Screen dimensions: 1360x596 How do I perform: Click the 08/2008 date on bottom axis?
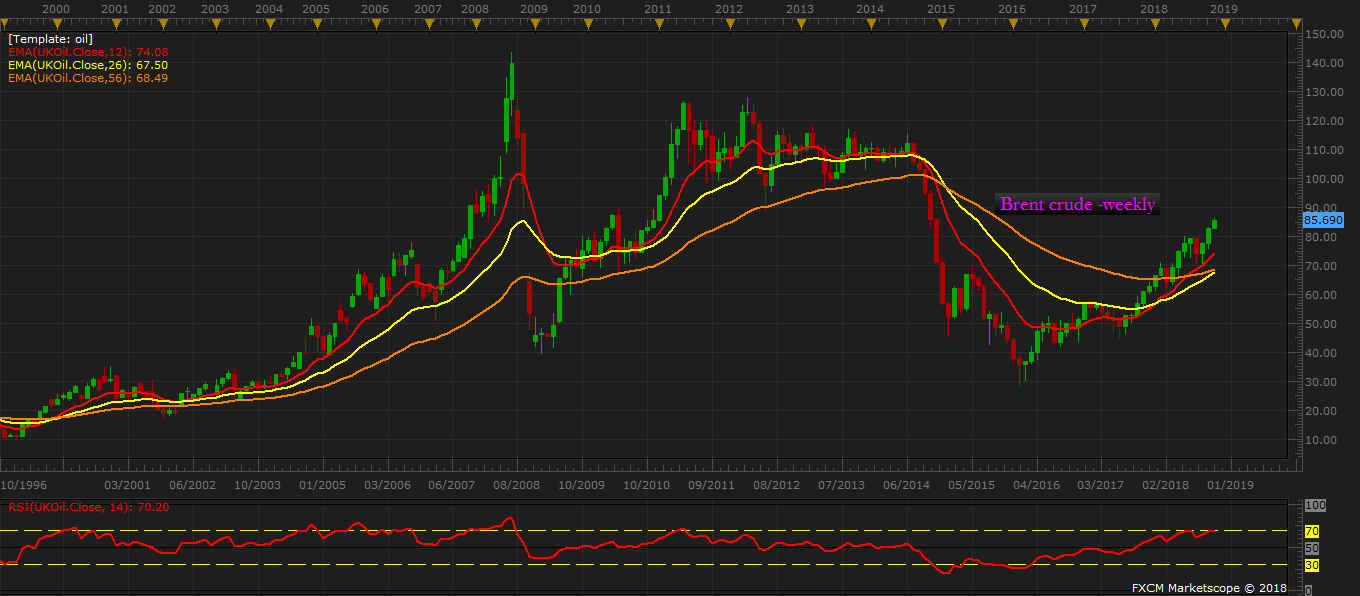(x=516, y=485)
